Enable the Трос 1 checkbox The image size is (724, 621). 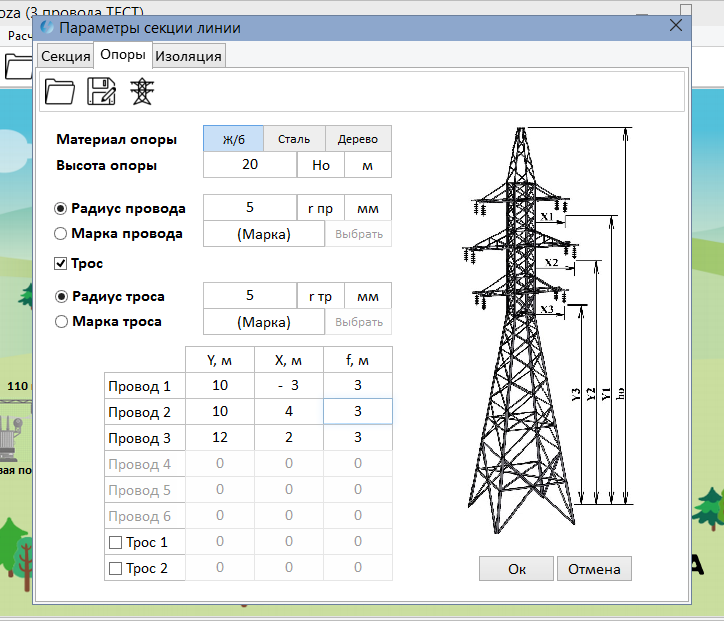point(115,543)
